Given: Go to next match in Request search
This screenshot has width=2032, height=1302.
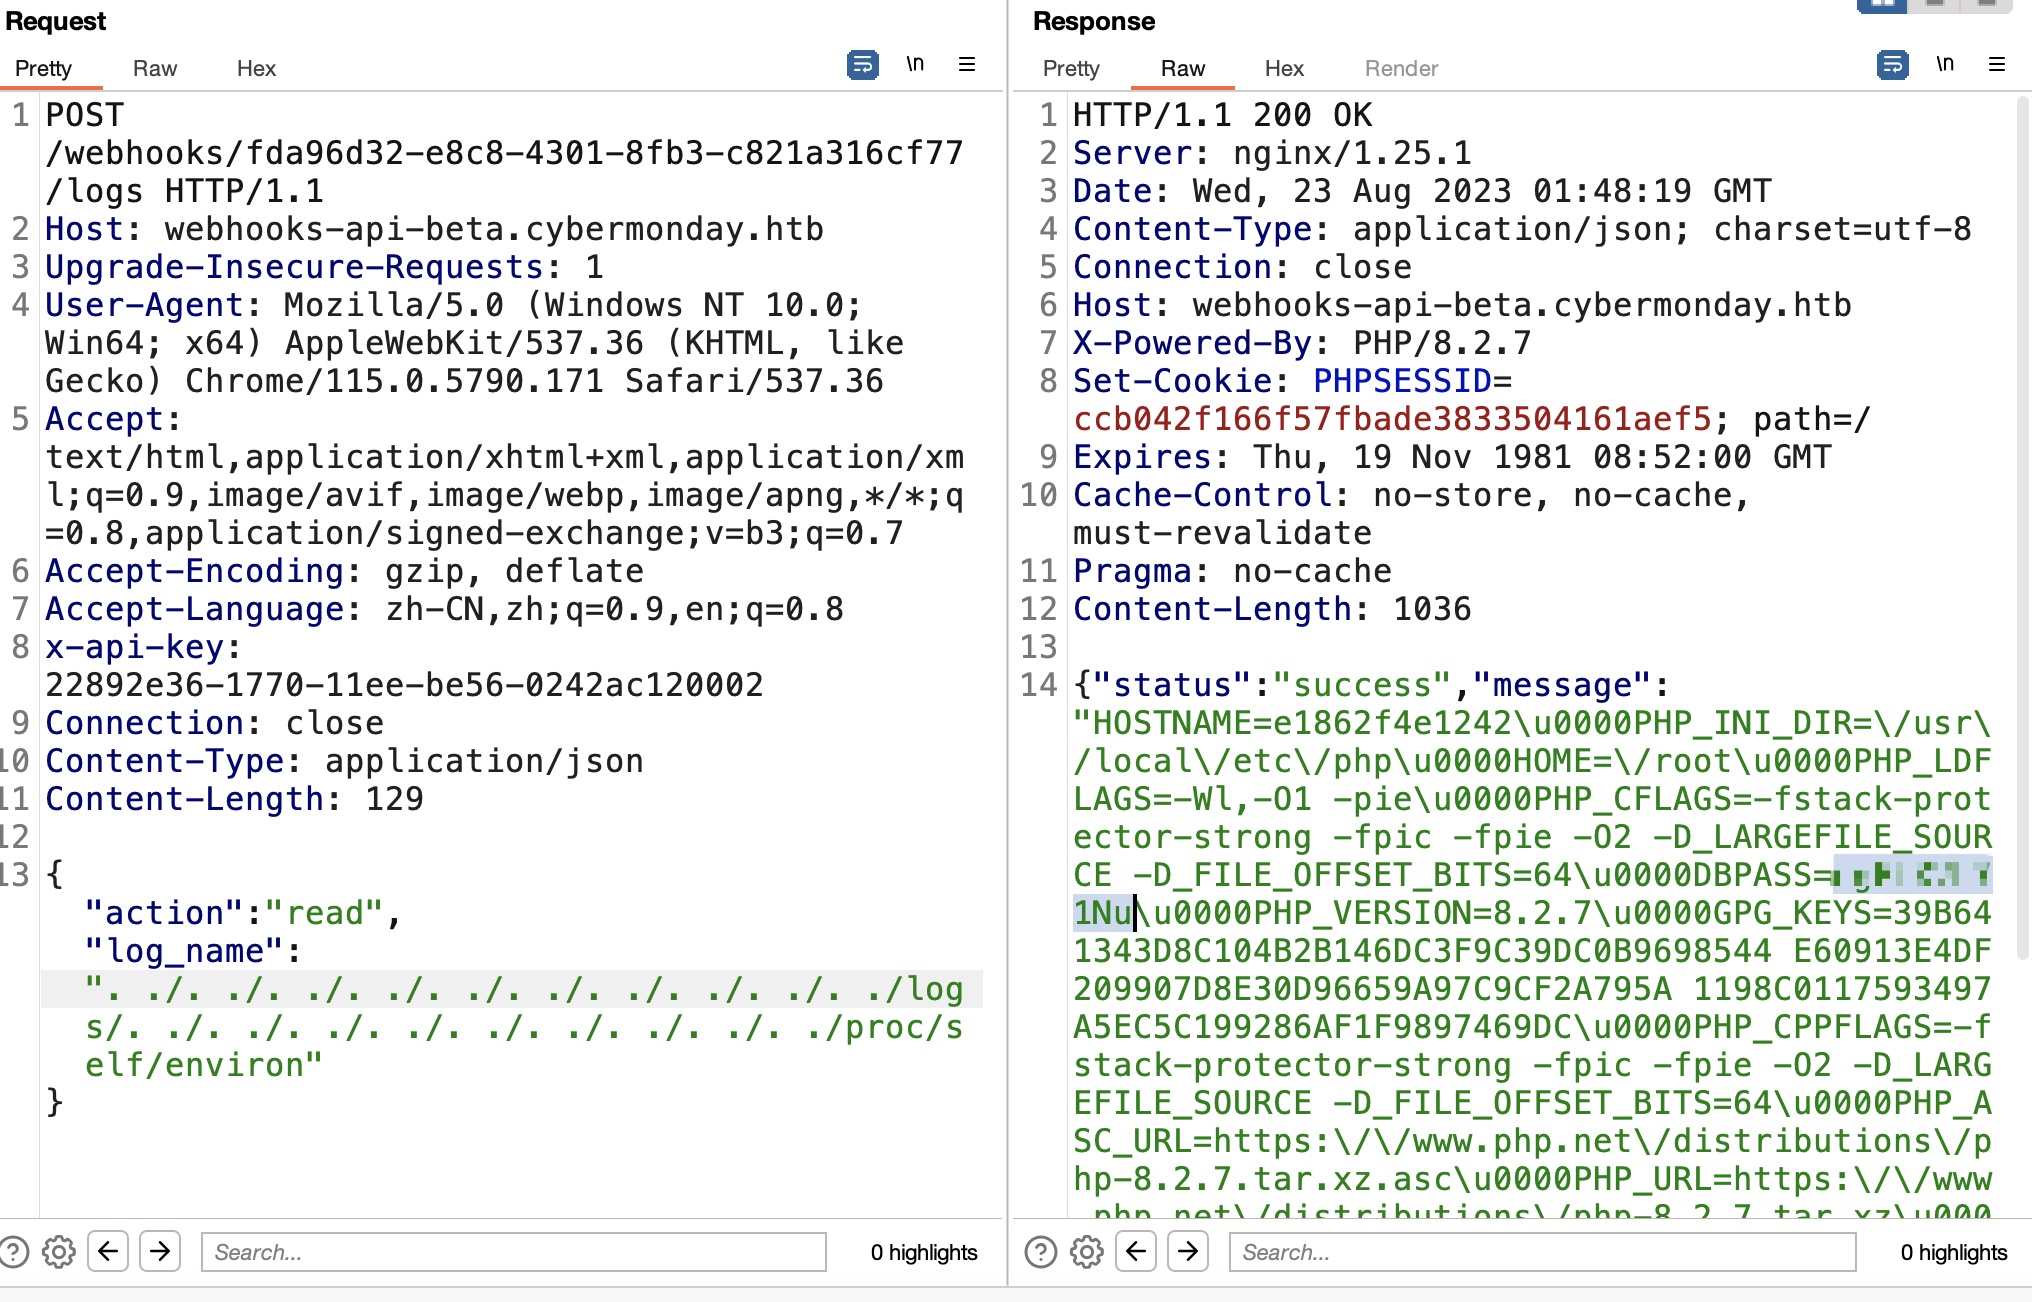Looking at the screenshot, I should click(160, 1251).
